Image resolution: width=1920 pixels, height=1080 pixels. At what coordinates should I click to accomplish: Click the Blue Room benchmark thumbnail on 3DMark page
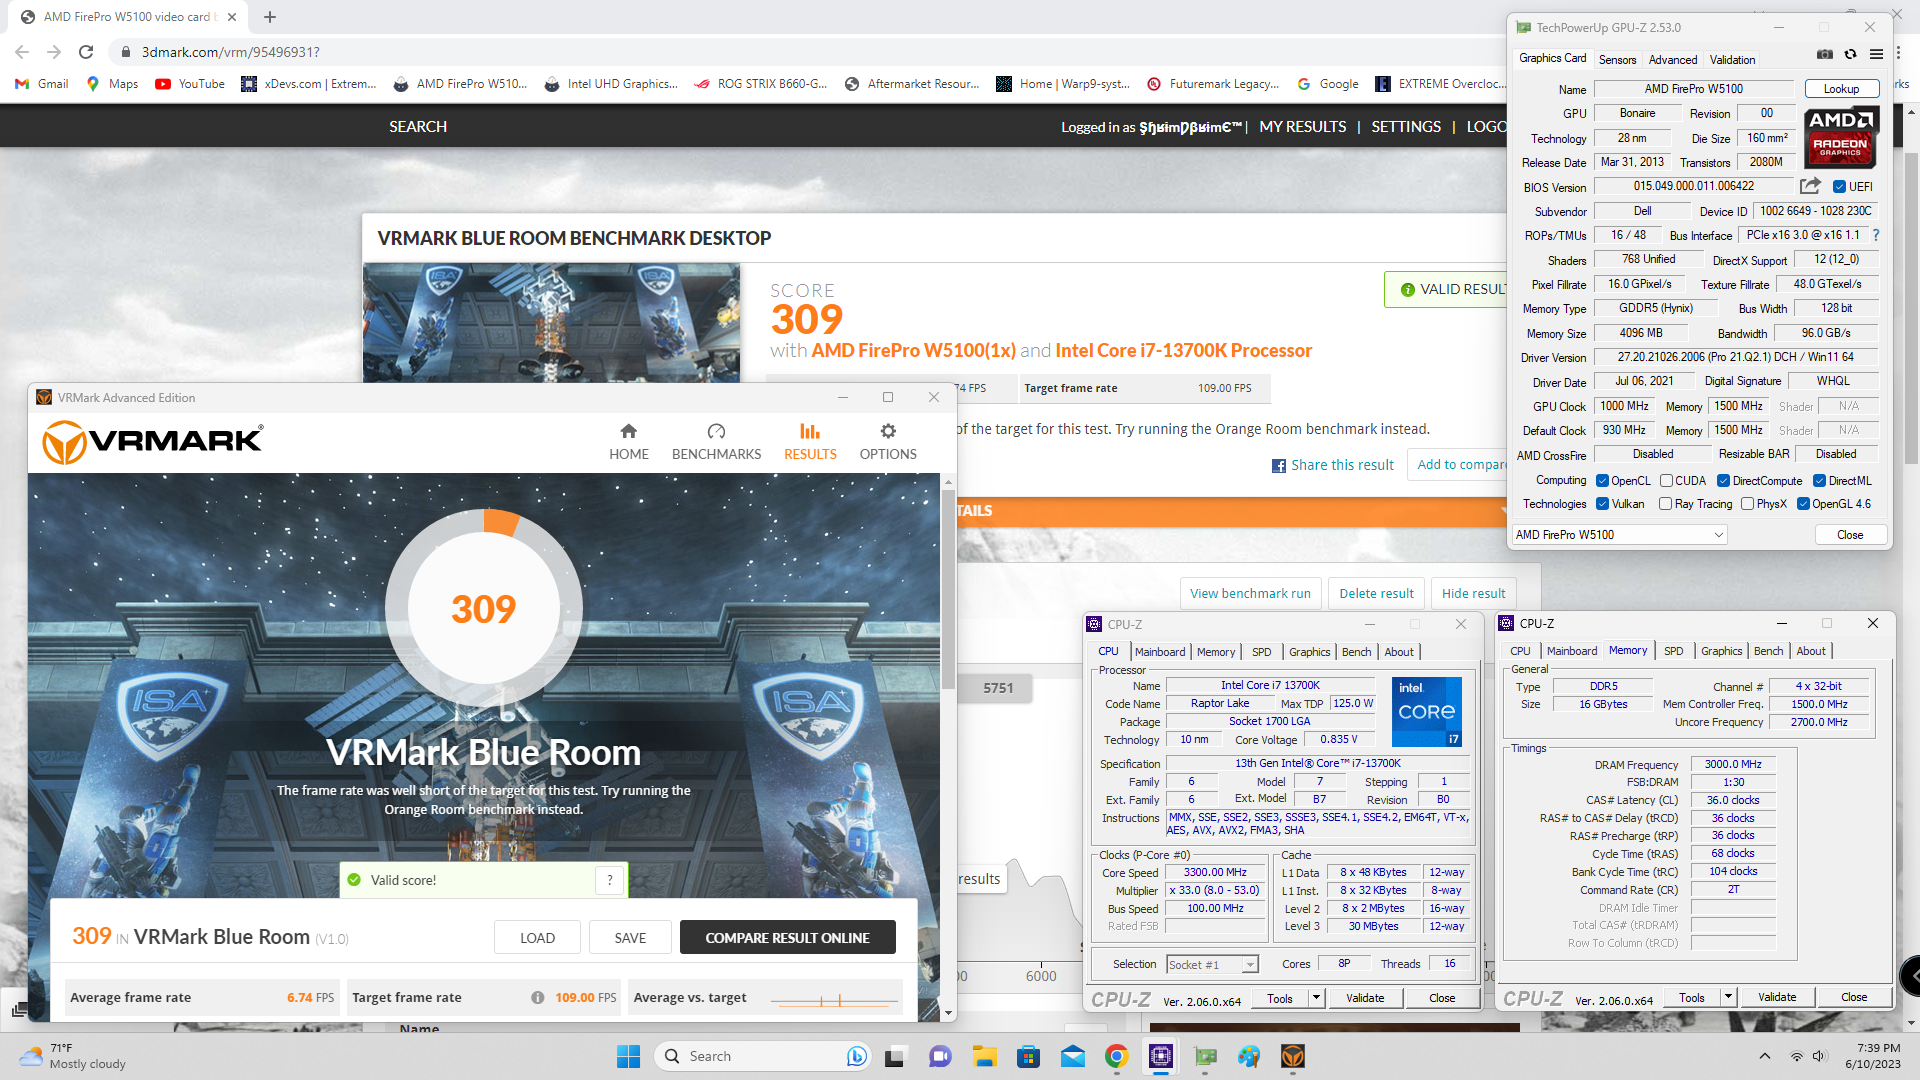pyautogui.click(x=552, y=322)
